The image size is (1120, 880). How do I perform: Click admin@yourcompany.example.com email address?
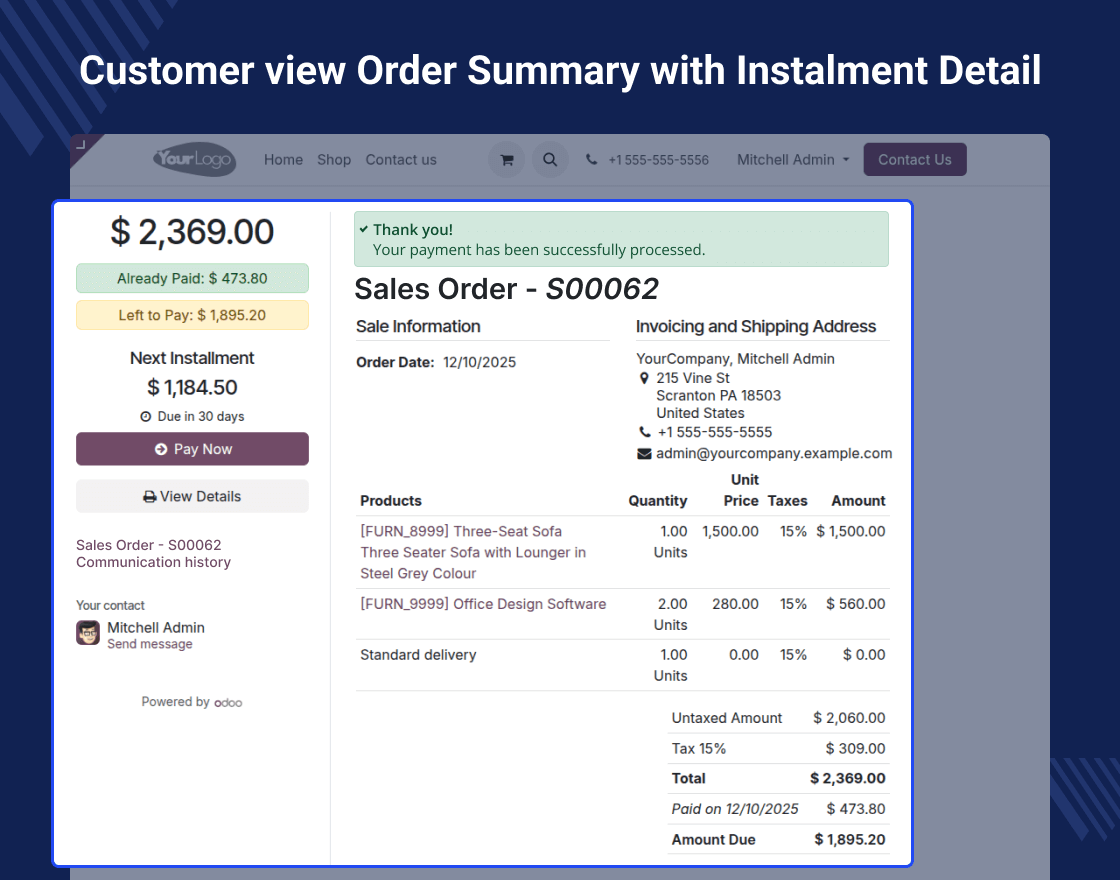(x=774, y=453)
